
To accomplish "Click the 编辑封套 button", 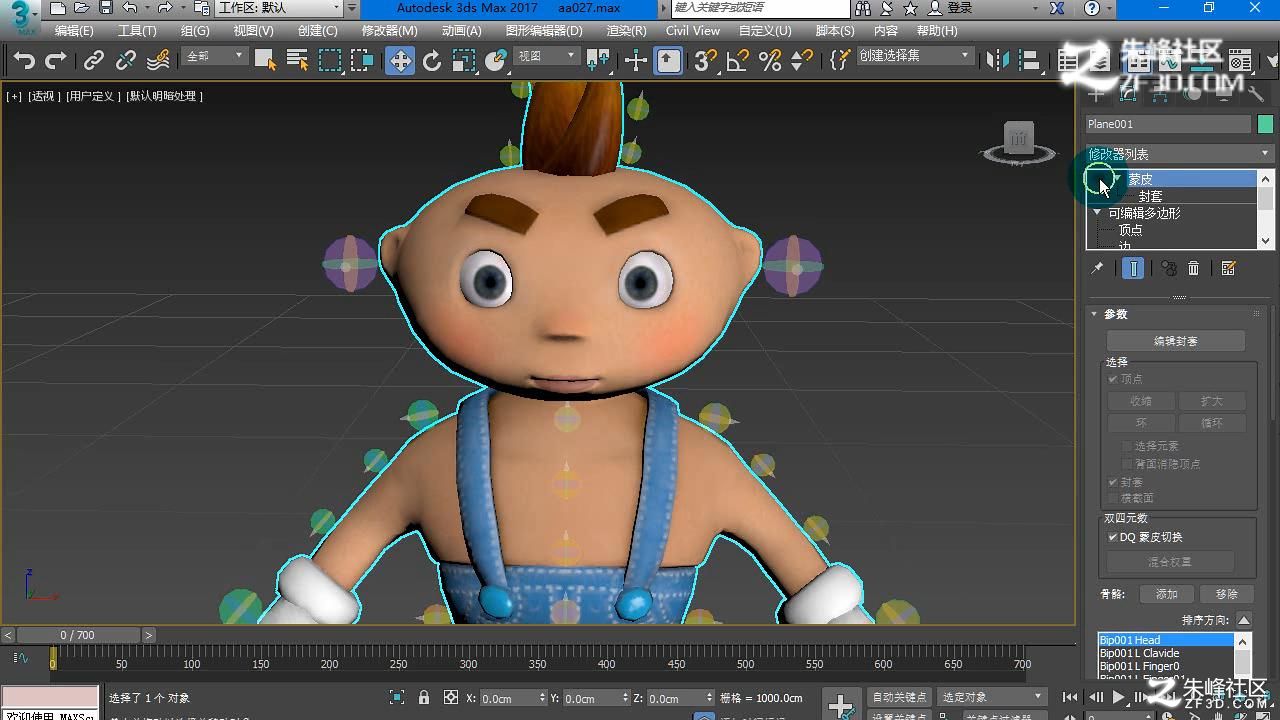I will point(1175,341).
